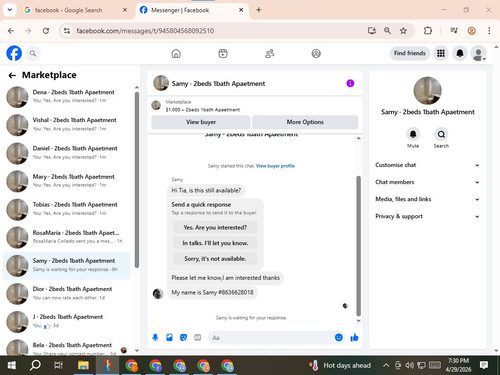Click the voice clip microphone icon
Viewport: 500px width, 375px height.
point(155,337)
